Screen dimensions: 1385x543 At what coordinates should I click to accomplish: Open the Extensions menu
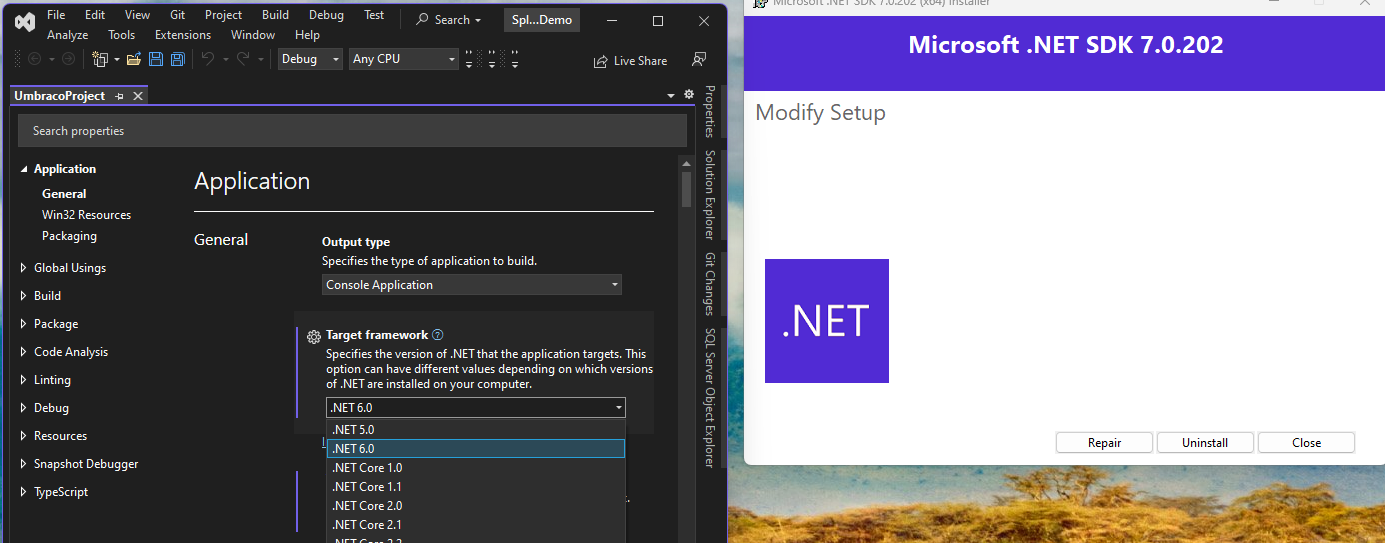[183, 35]
